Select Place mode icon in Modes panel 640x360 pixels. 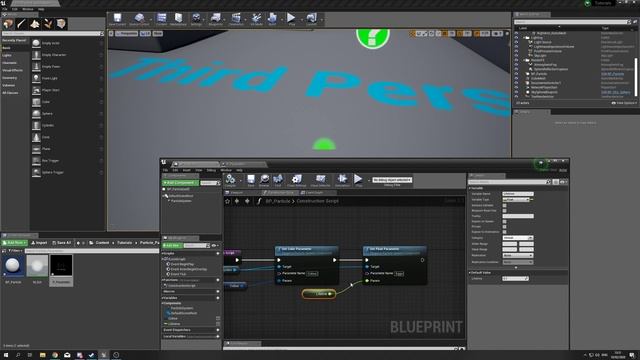tap(8, 24)
